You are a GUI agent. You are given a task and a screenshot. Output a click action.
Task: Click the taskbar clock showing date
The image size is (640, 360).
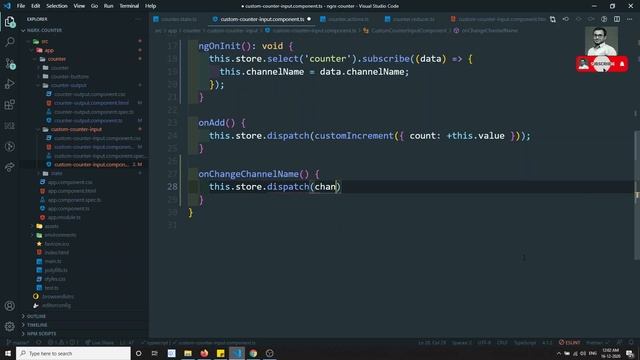tap(611, 353)
